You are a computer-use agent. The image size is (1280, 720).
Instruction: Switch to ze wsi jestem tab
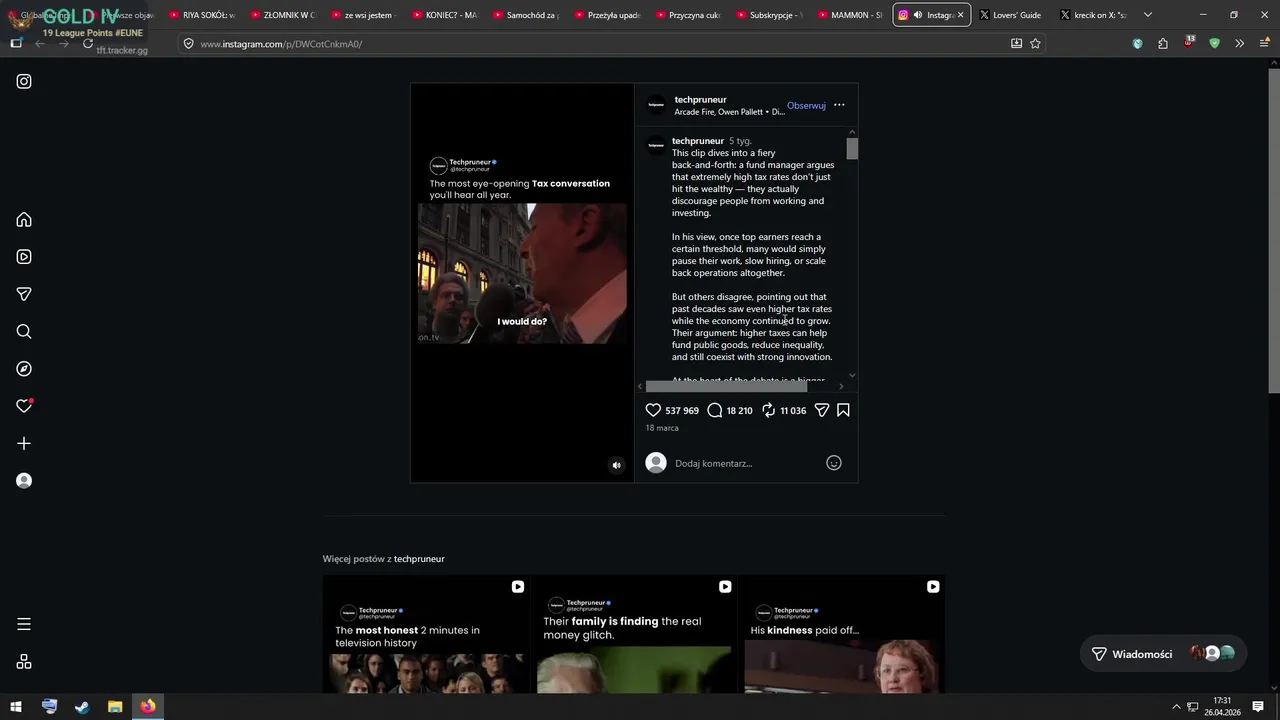coord(363,15)
